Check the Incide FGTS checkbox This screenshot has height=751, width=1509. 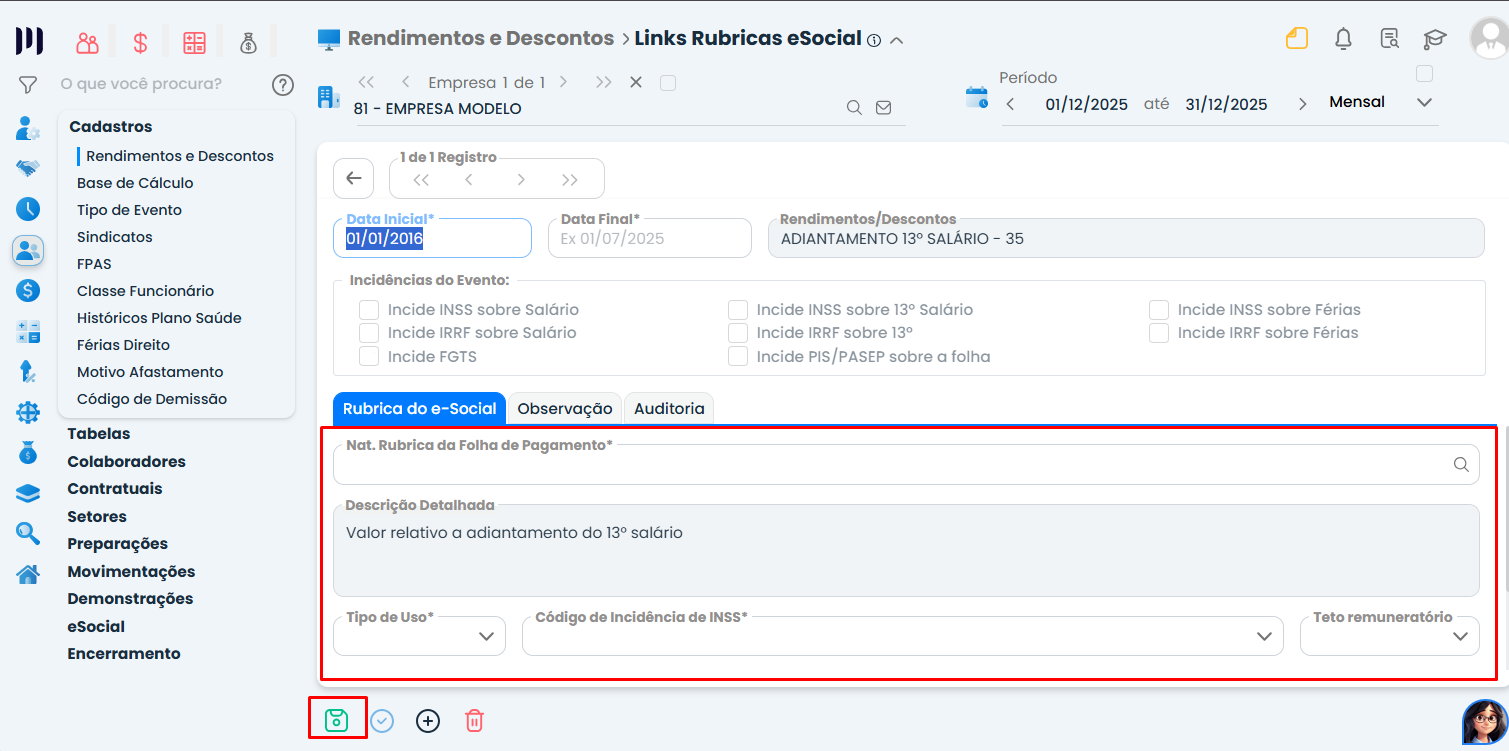(x=370, y=356)
